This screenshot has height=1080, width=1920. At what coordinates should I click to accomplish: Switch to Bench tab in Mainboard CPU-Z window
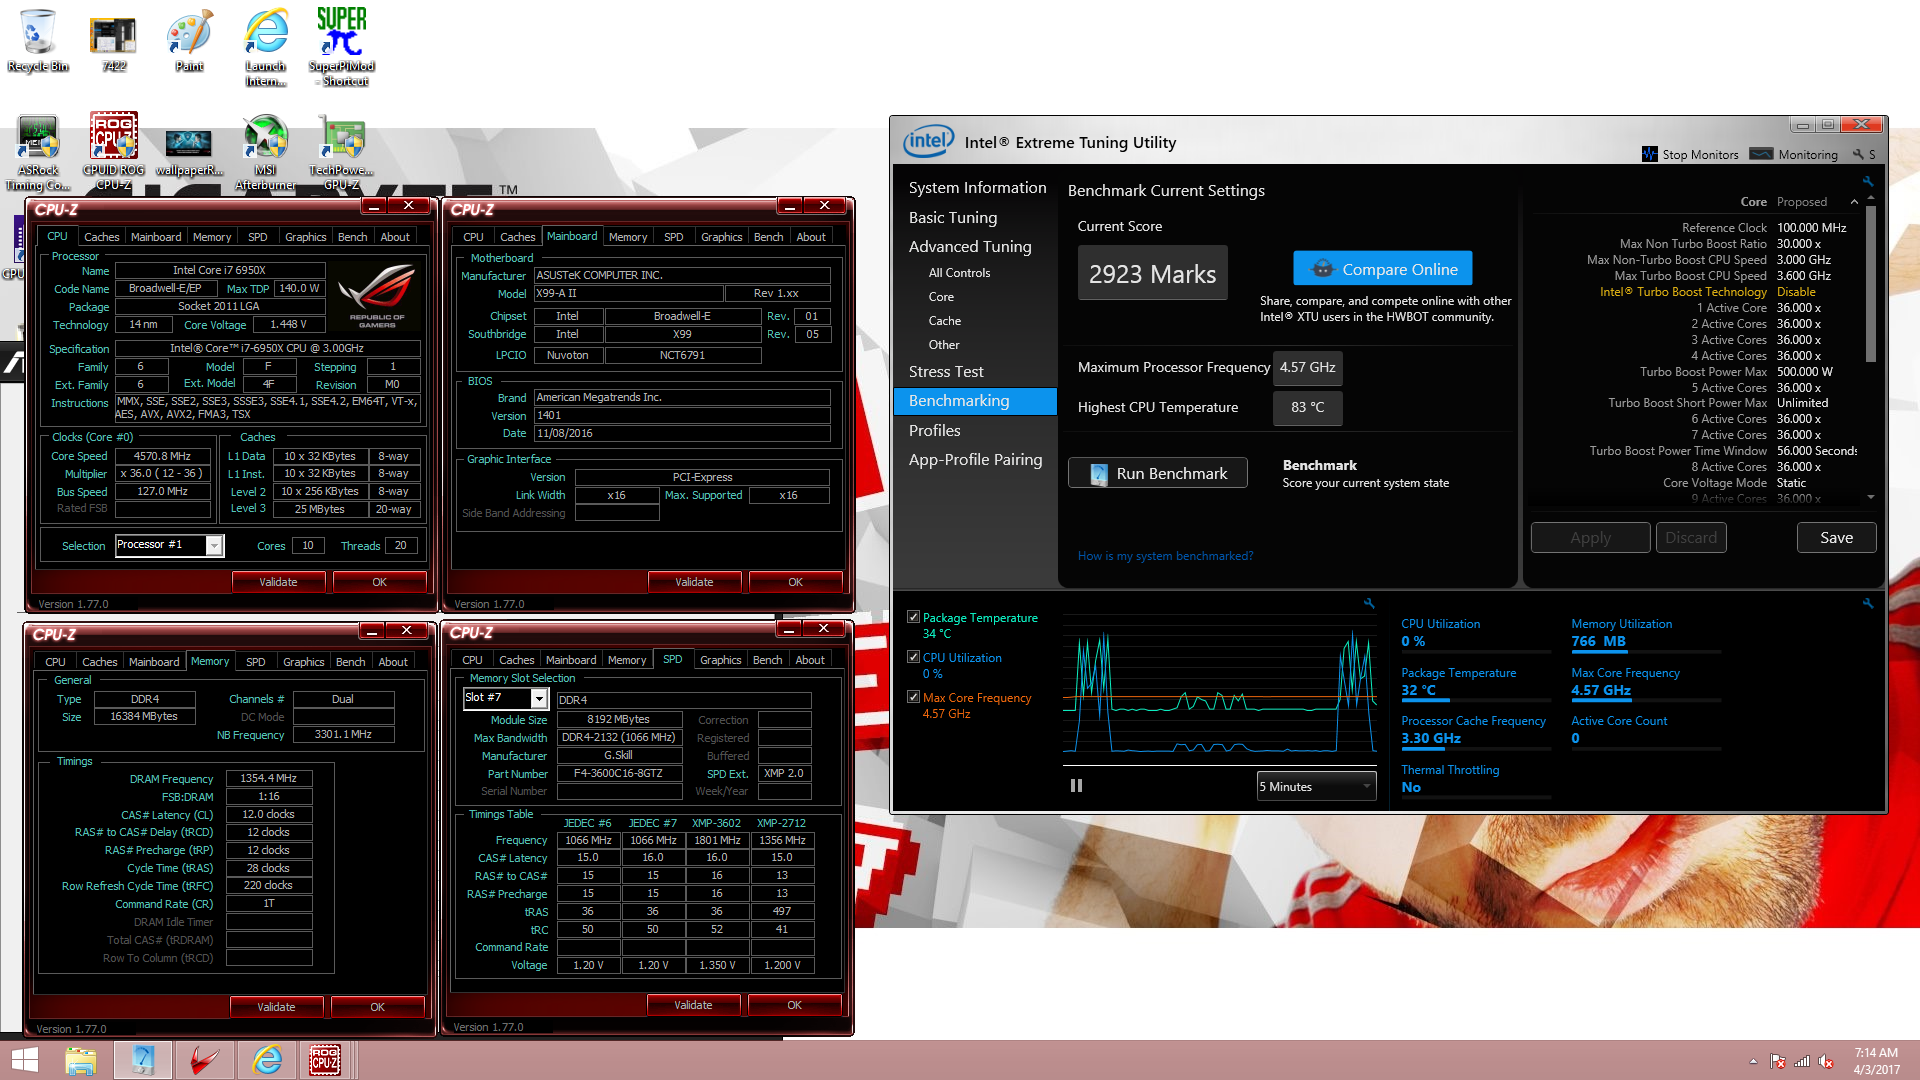[x=768, y=237]
